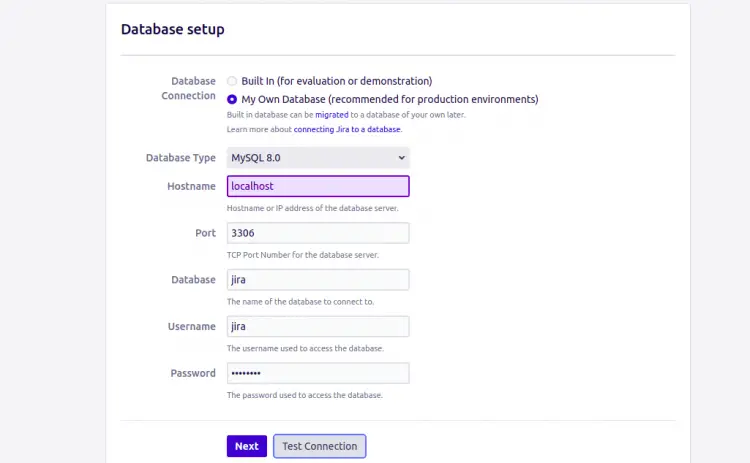Click the "Port" field label
750x463 pixels.
pyautogui.click(x=205, y=233)
